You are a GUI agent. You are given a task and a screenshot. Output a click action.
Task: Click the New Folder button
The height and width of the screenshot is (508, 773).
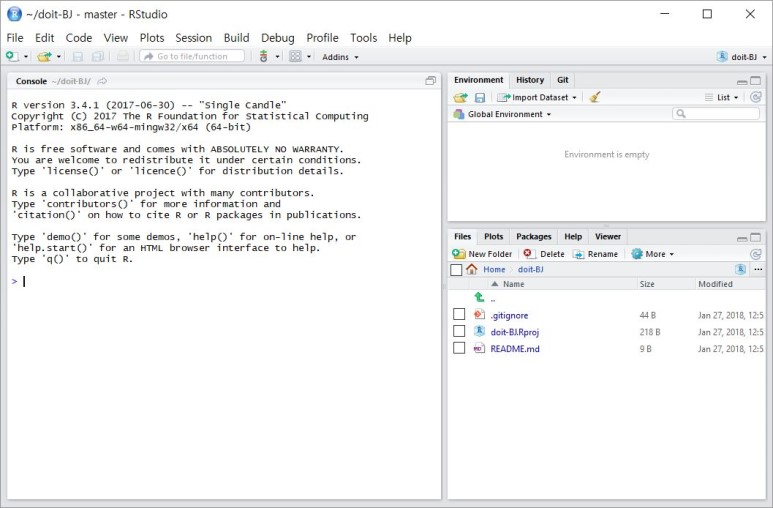(x=483, y=254)
